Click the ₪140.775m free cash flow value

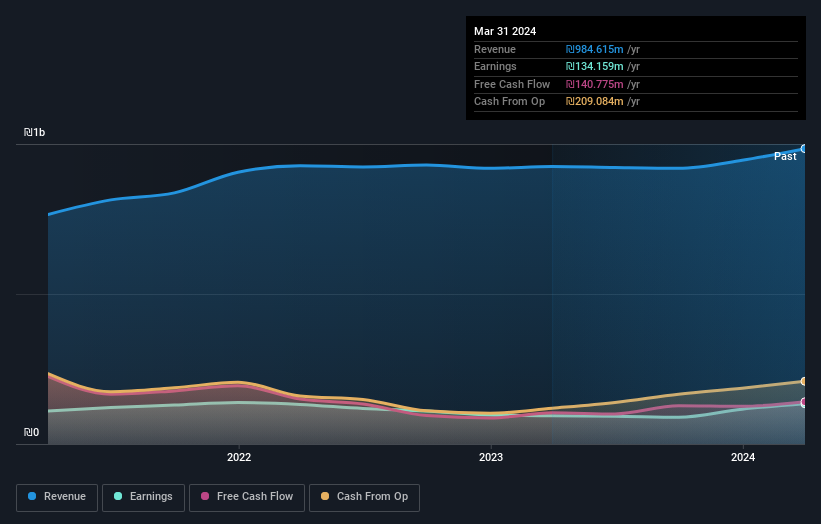click(x=594, y=84)
